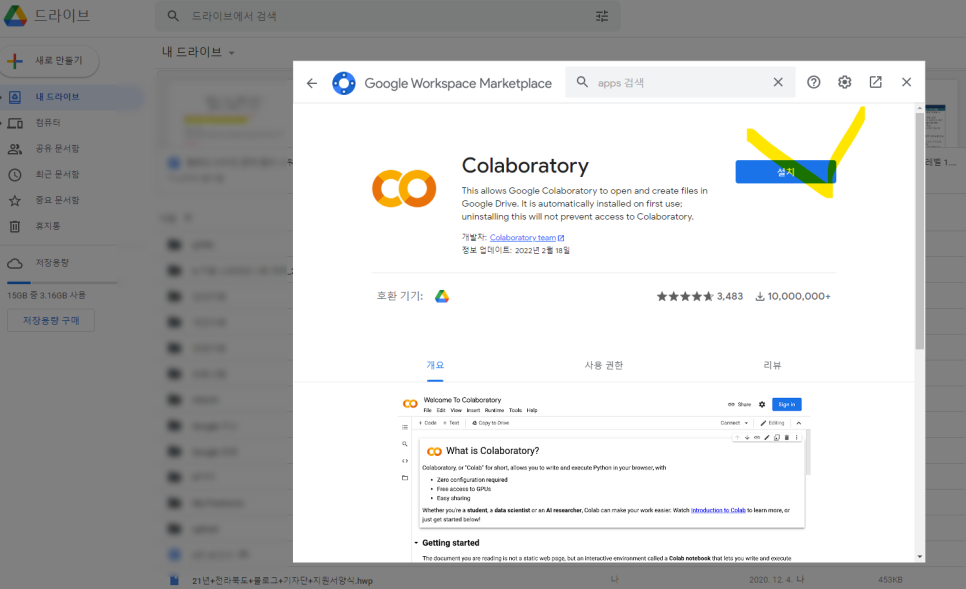Click 저장용량 구매 button

coord(51,320)
